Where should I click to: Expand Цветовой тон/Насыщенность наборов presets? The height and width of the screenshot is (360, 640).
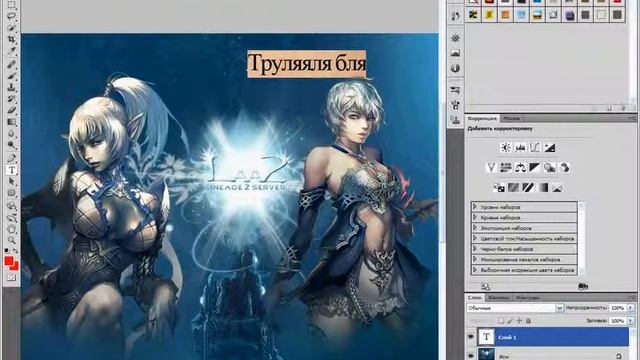point(475,238)
